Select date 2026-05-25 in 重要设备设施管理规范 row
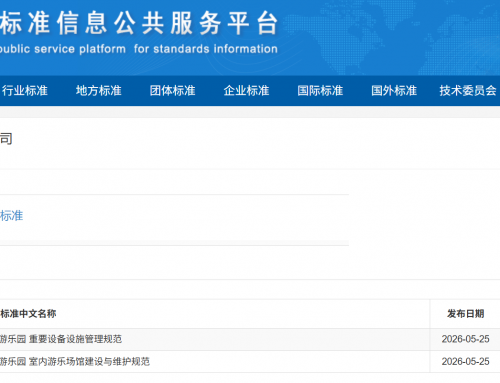The width and height of the screenshot is (500, 383). 466,339
